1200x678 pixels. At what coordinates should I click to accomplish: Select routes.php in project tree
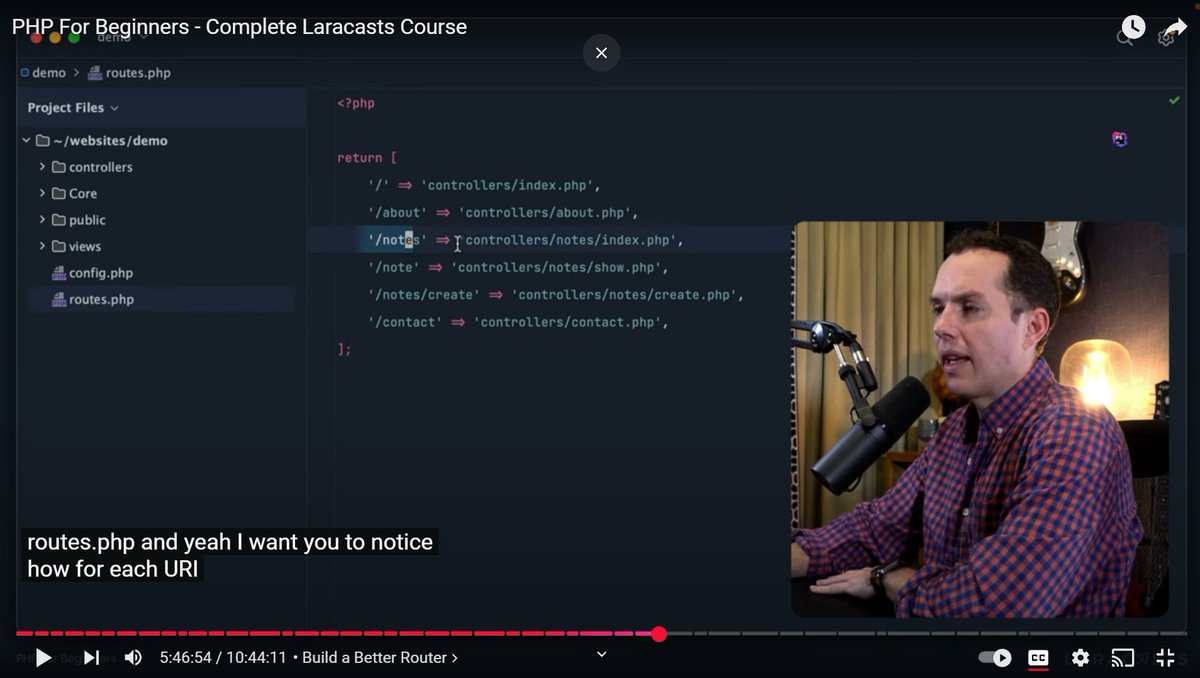click(101, 299)
